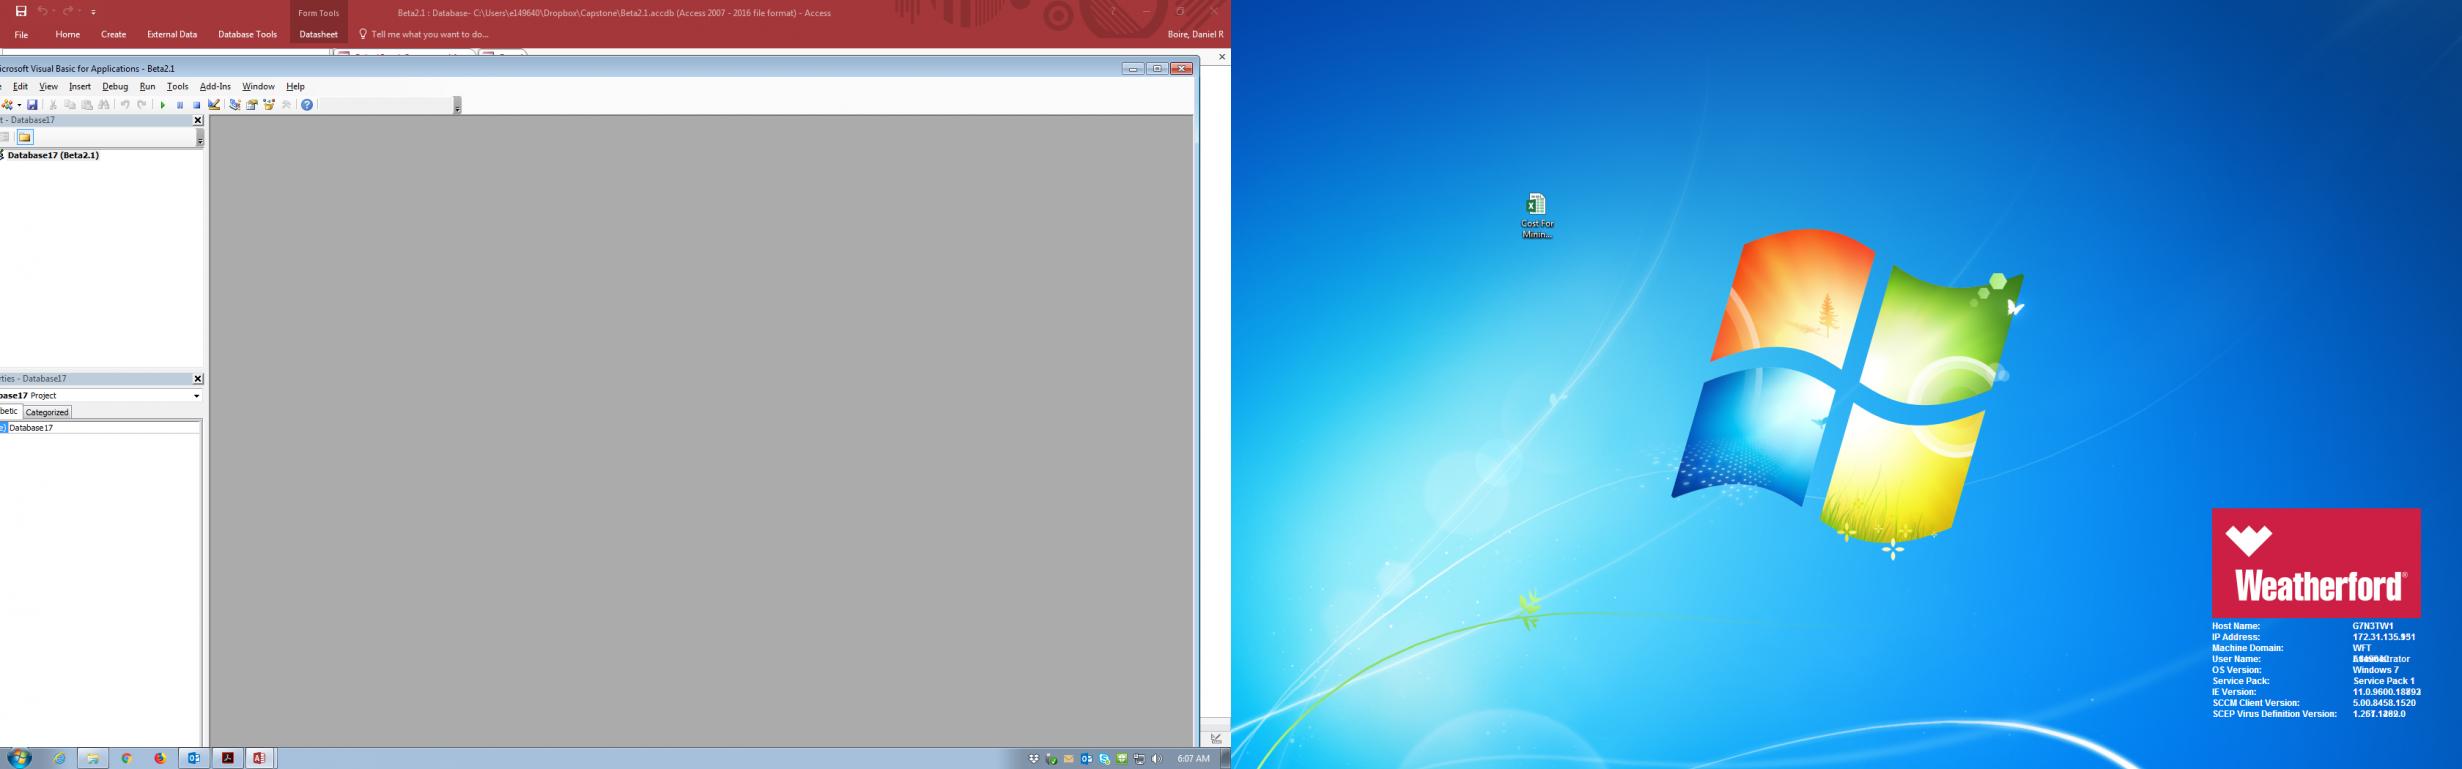Click the Paste icon in VBA toolbar
The image size is (2462, 769).
[x=87, y=105]
